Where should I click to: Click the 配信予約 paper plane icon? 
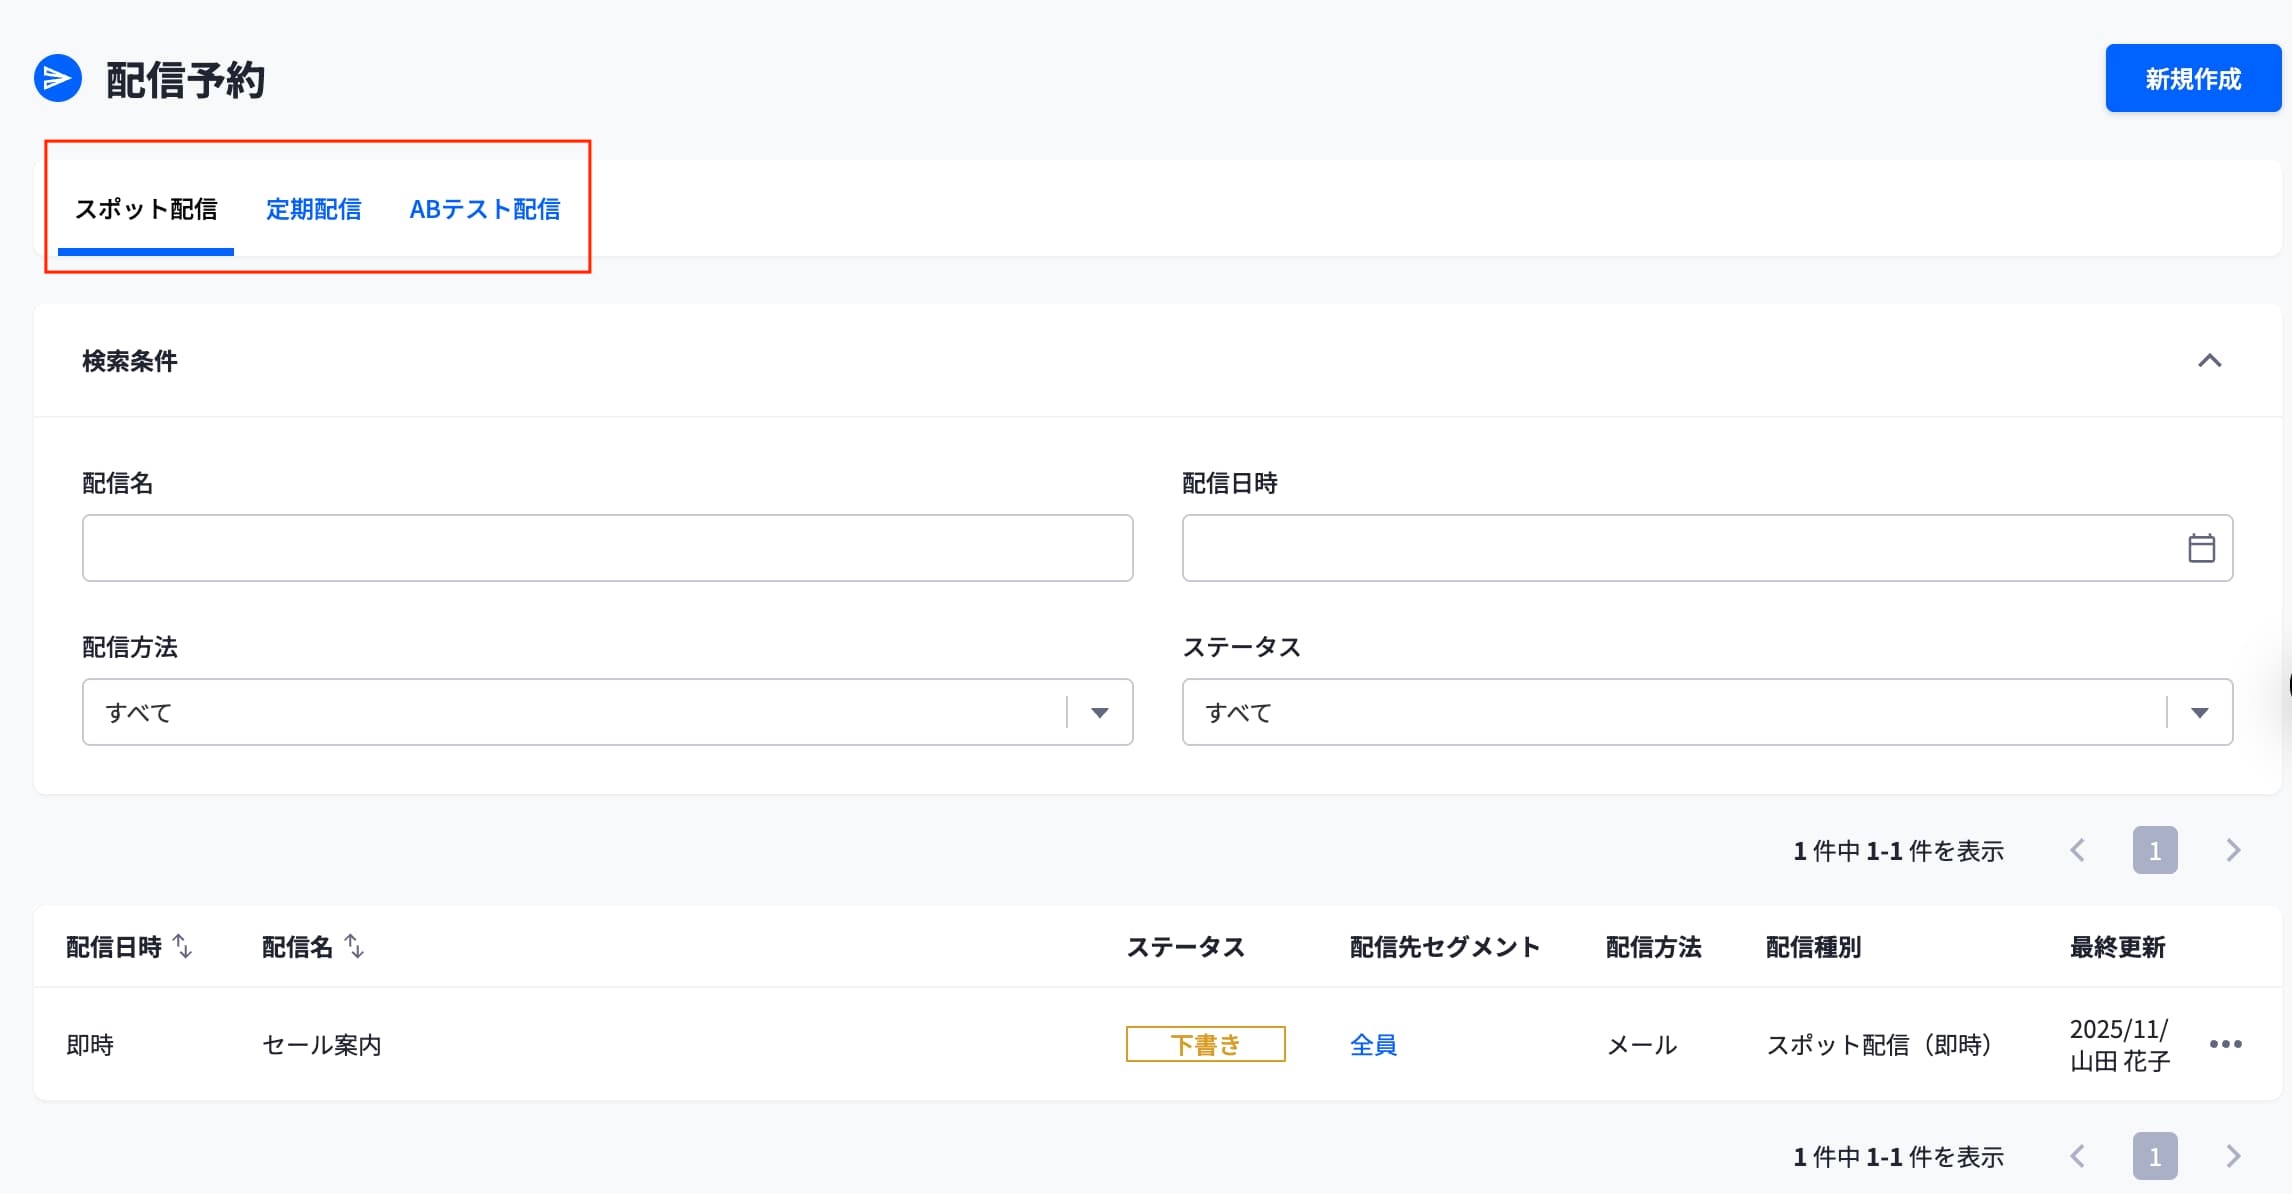(x=58, y=79)
